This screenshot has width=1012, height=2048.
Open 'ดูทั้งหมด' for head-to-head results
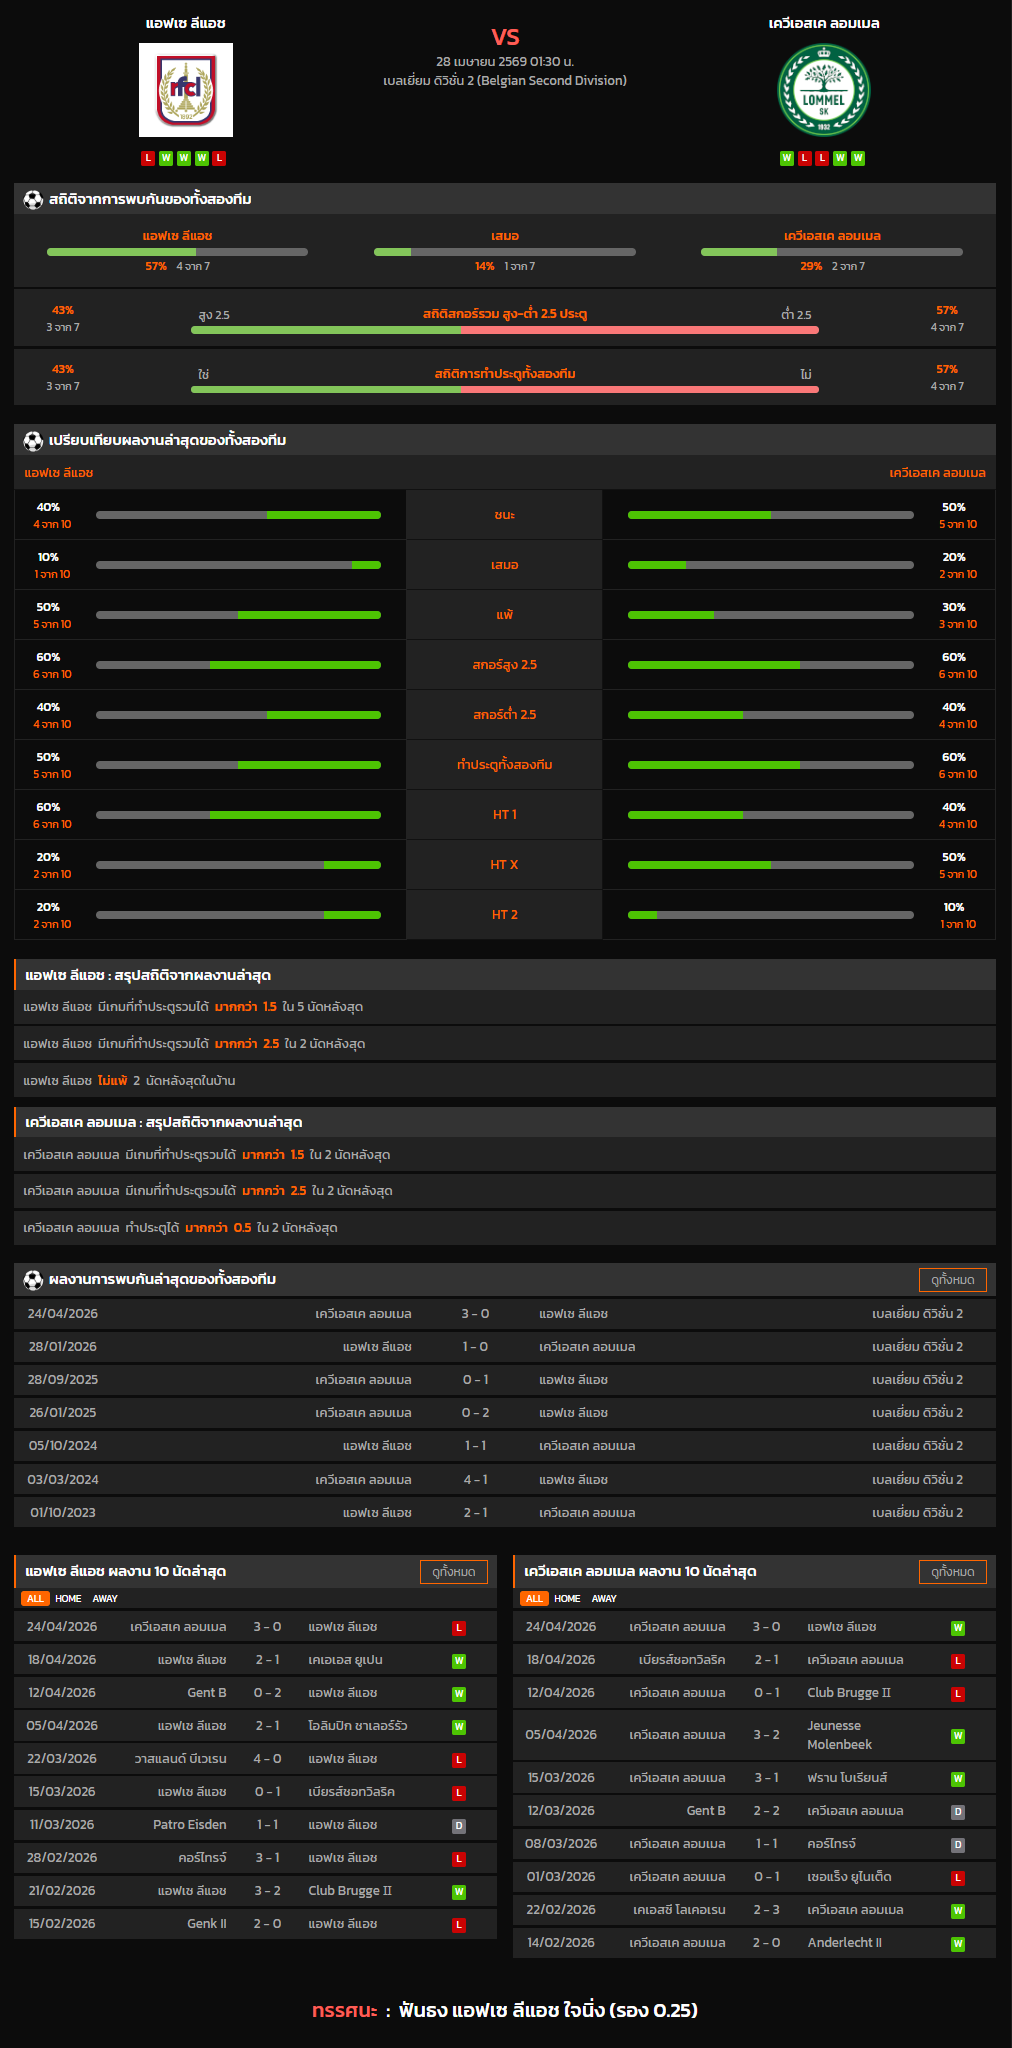click(x=952, y=1280)
